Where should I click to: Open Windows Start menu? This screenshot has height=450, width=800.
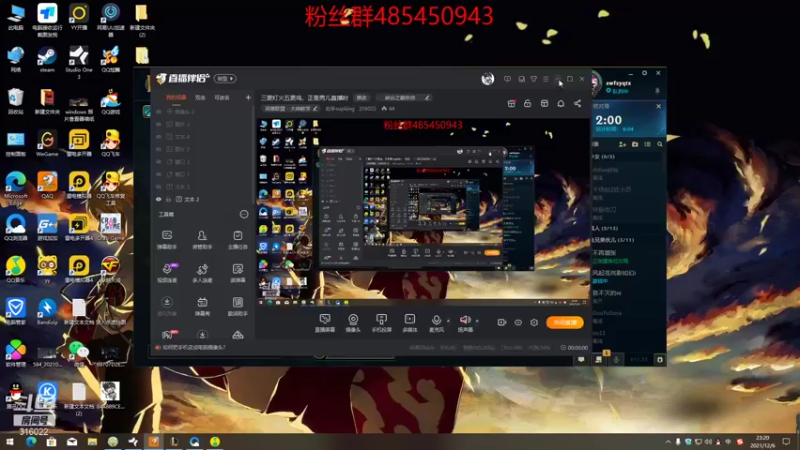(9, 441)
